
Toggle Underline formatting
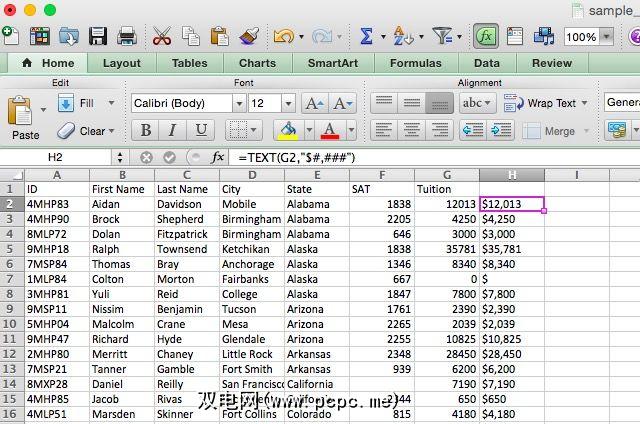(200, 131)
